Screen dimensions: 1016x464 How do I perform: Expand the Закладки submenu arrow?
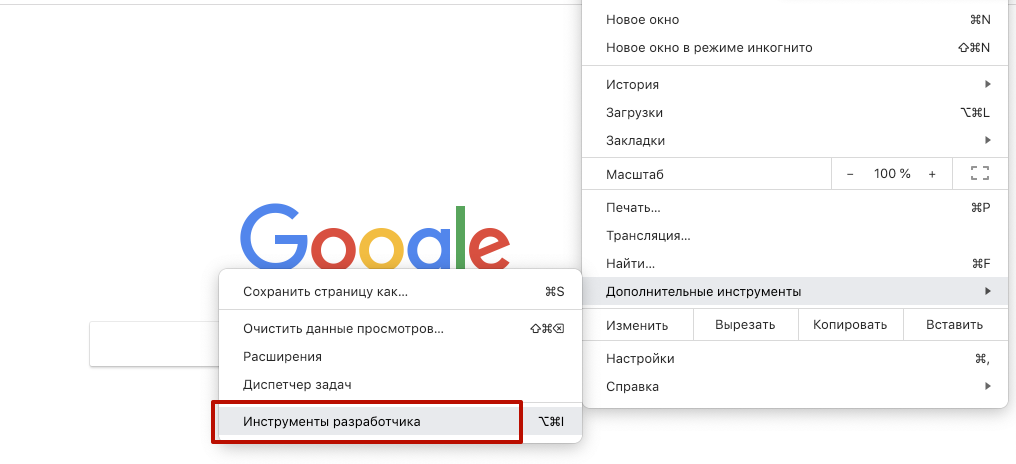pyautogui.click(x=987, y=140)
